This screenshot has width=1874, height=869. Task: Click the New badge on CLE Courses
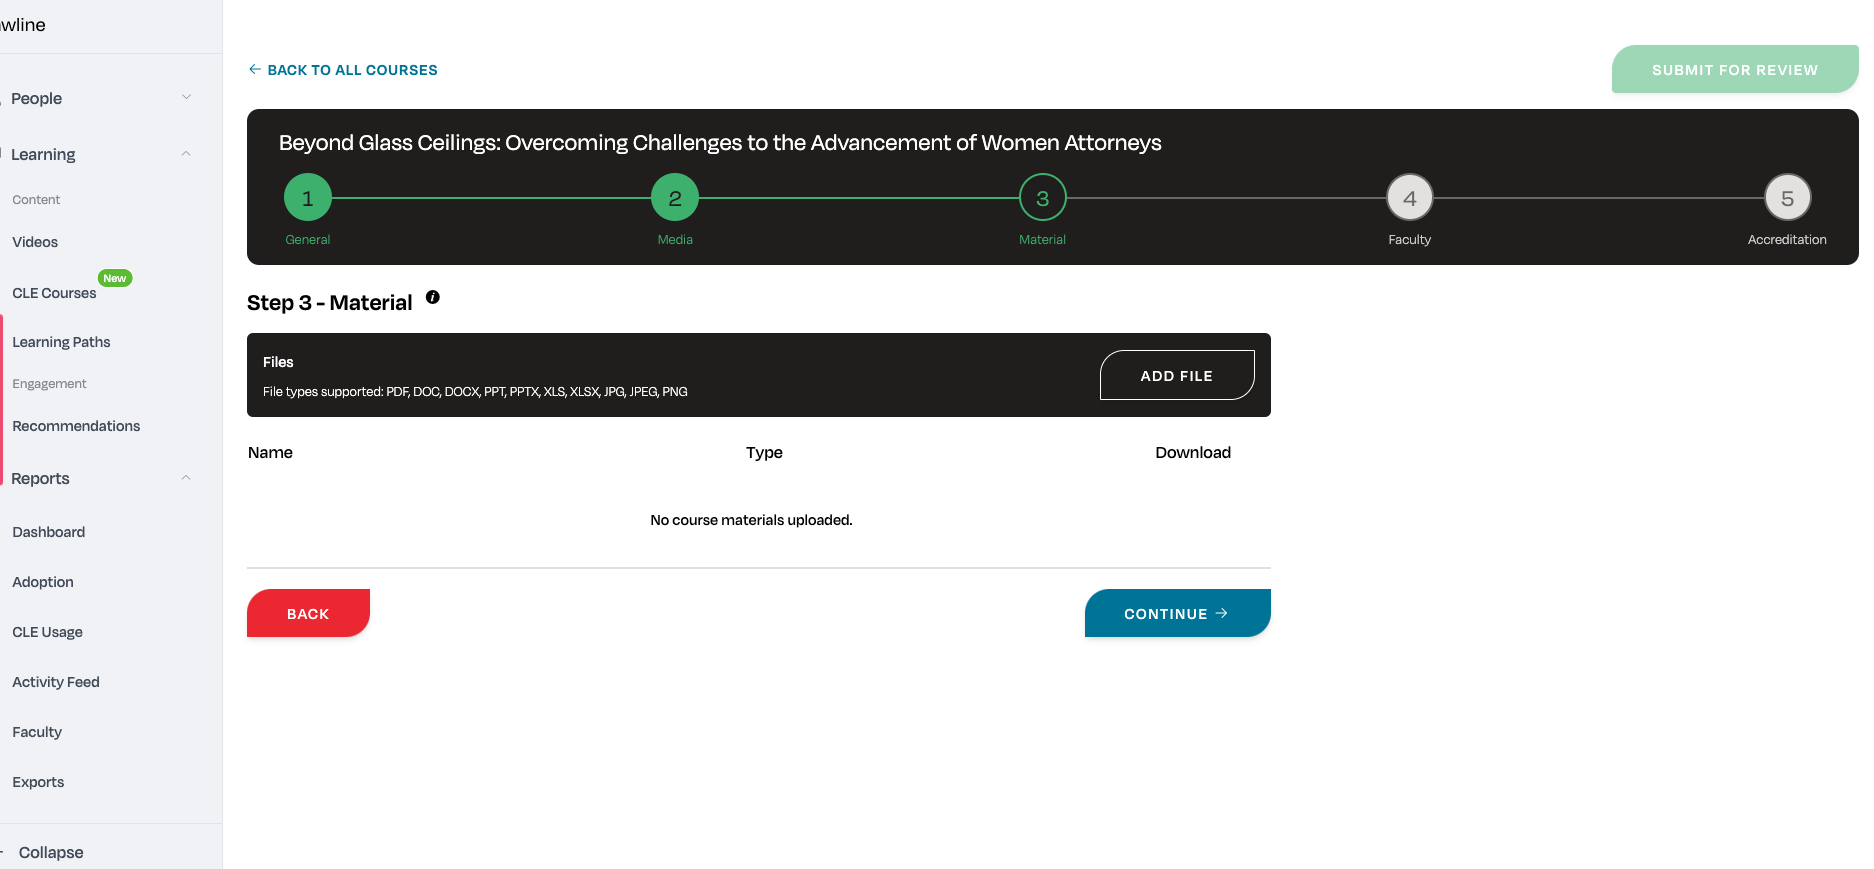(115, 278)
